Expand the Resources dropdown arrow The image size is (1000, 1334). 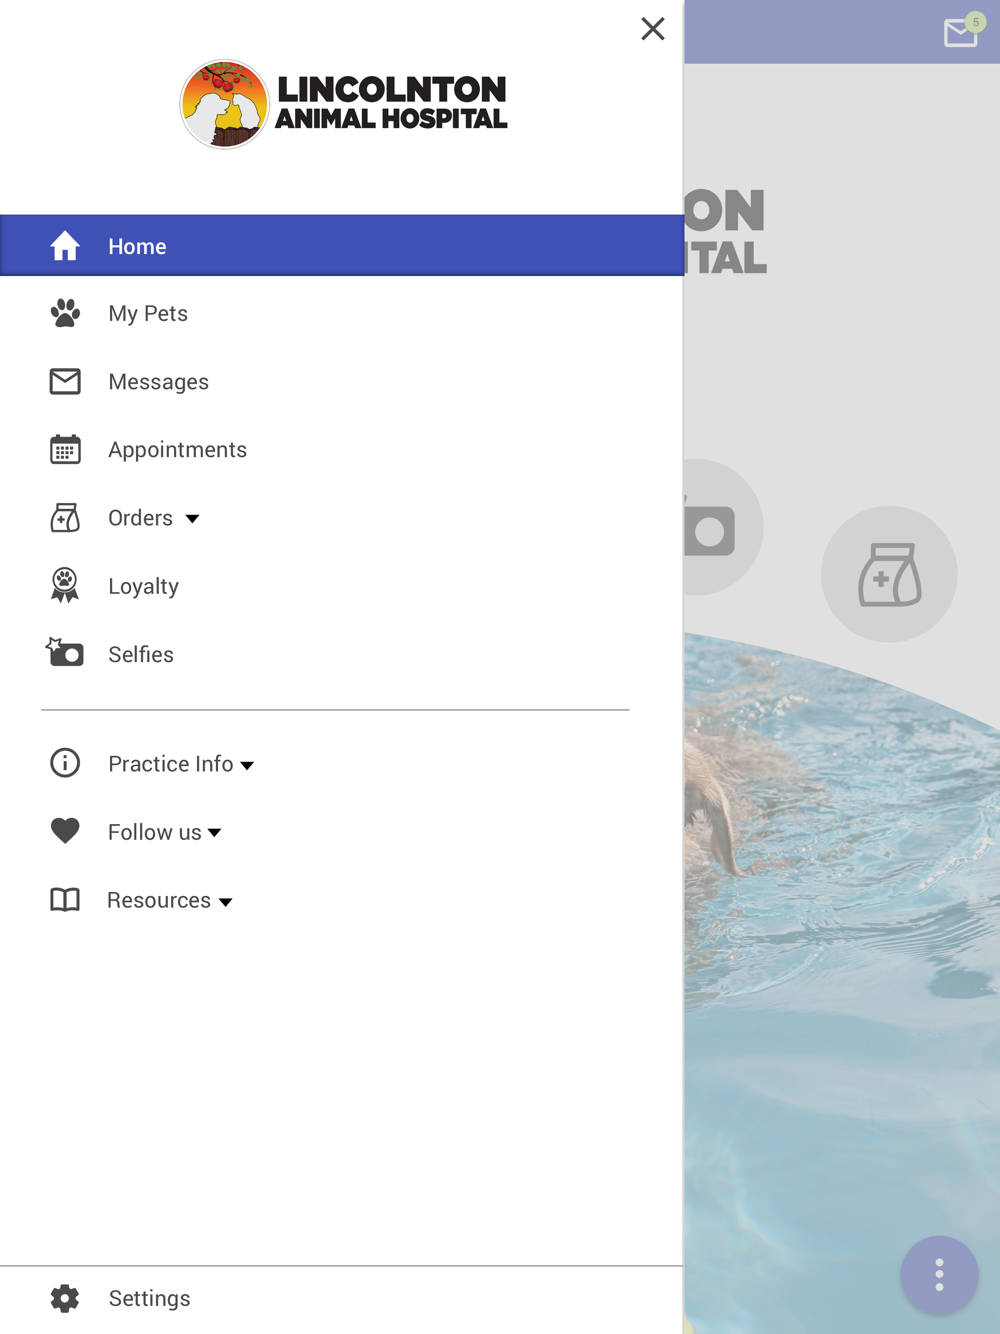tap(226, 902)
